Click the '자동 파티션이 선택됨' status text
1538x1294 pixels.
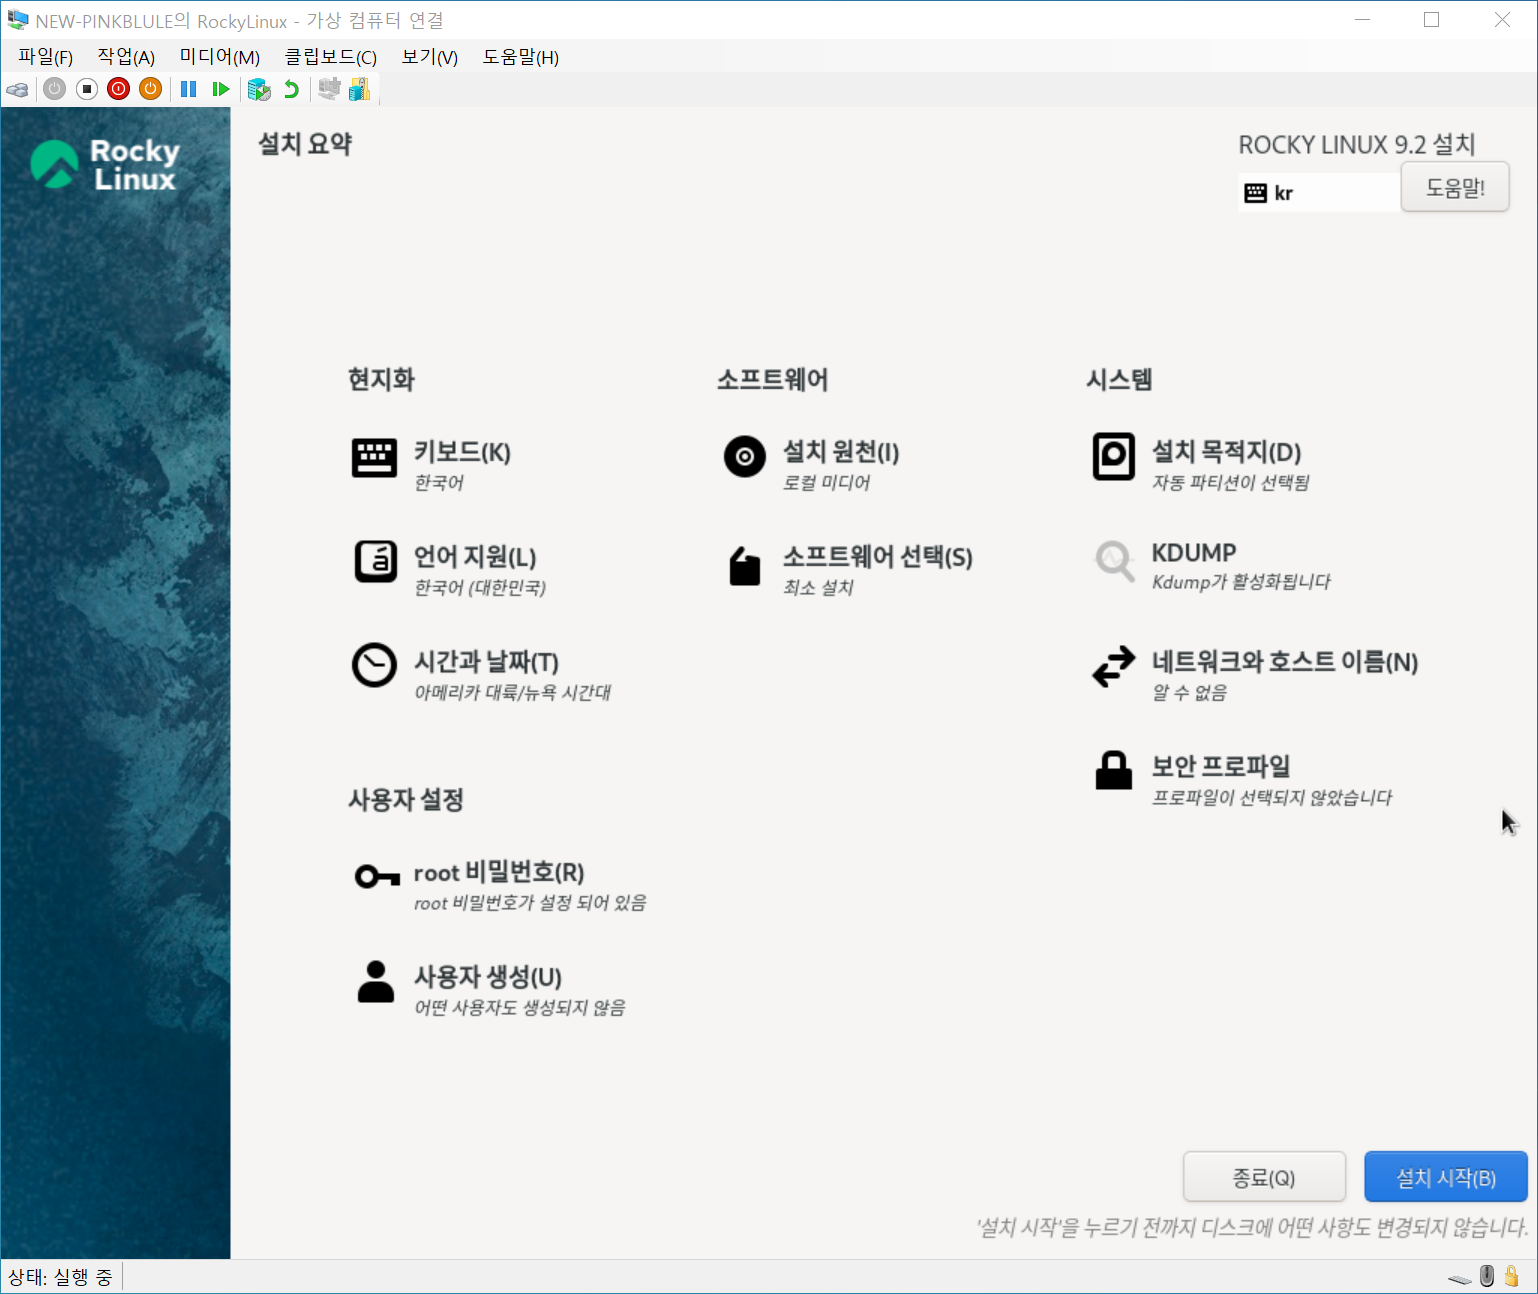click(1231, 483)
